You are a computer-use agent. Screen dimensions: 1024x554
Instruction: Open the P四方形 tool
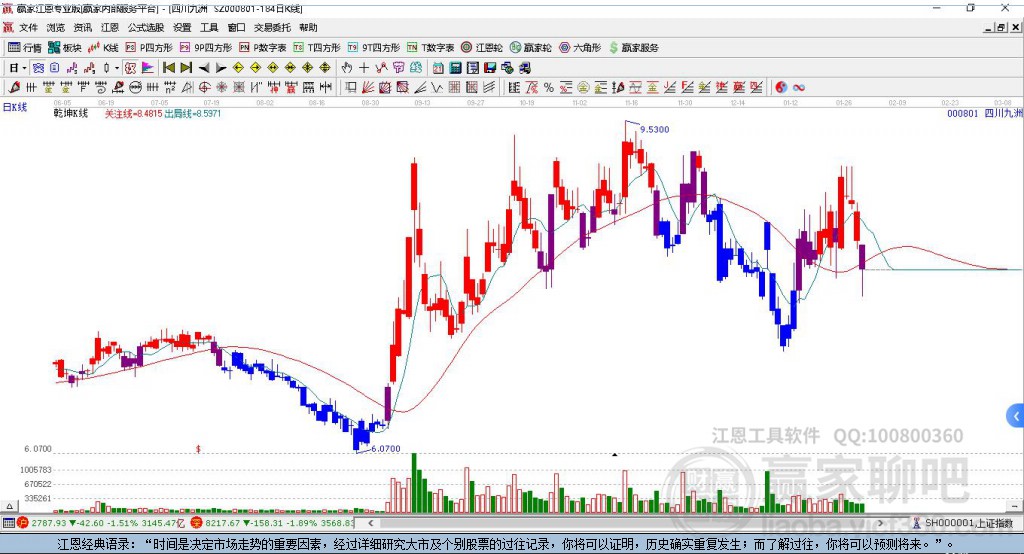149,48
